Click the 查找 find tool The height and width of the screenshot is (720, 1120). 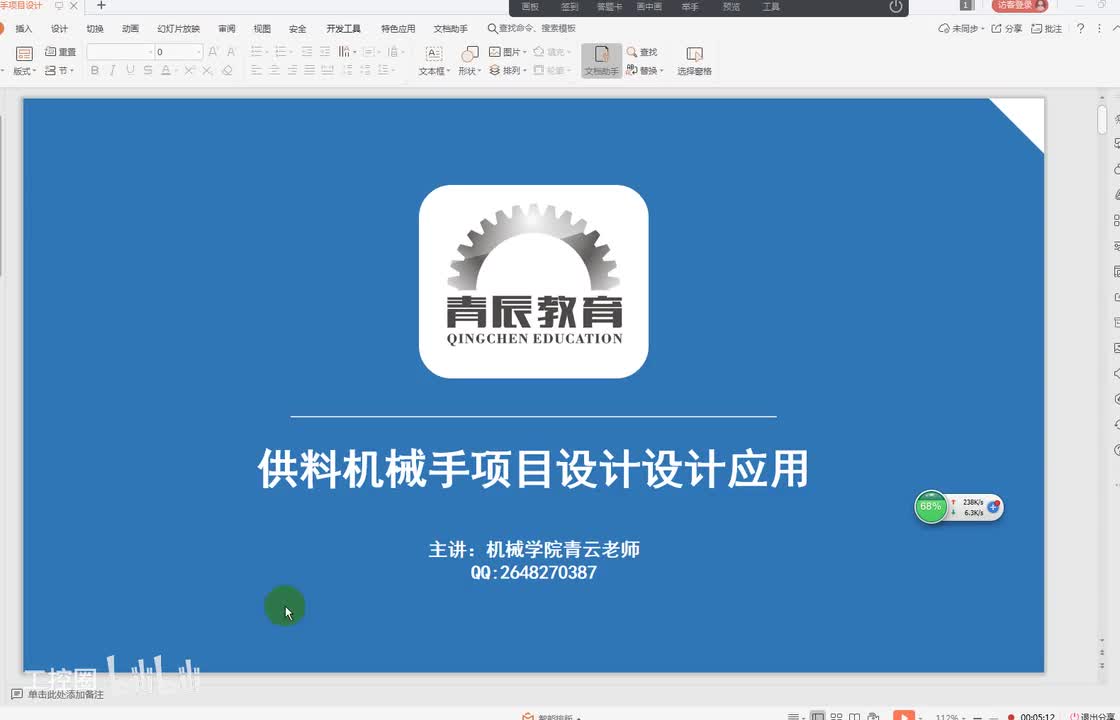[641, 51]
